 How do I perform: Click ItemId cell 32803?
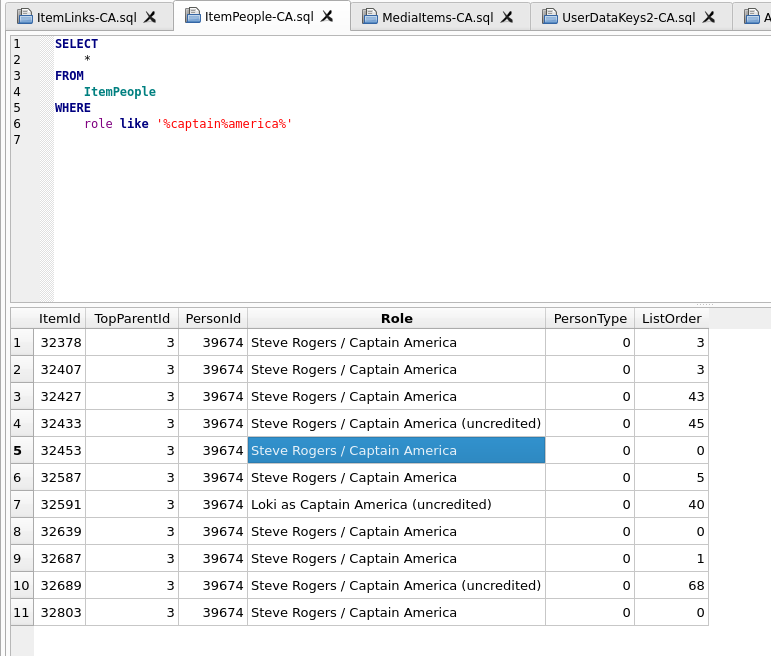point(60,612)
